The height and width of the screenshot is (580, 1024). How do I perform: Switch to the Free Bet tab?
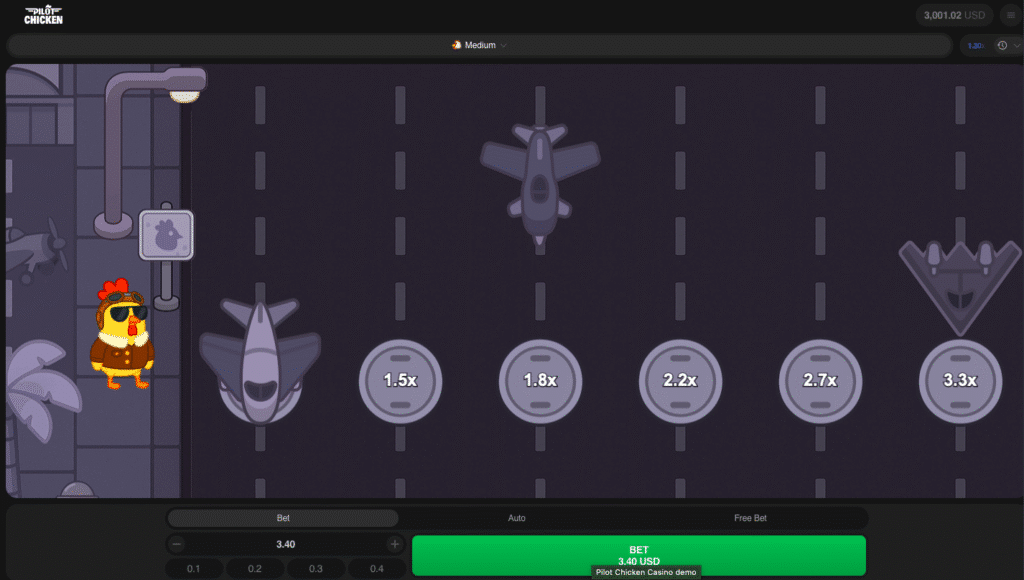[750, 518]
